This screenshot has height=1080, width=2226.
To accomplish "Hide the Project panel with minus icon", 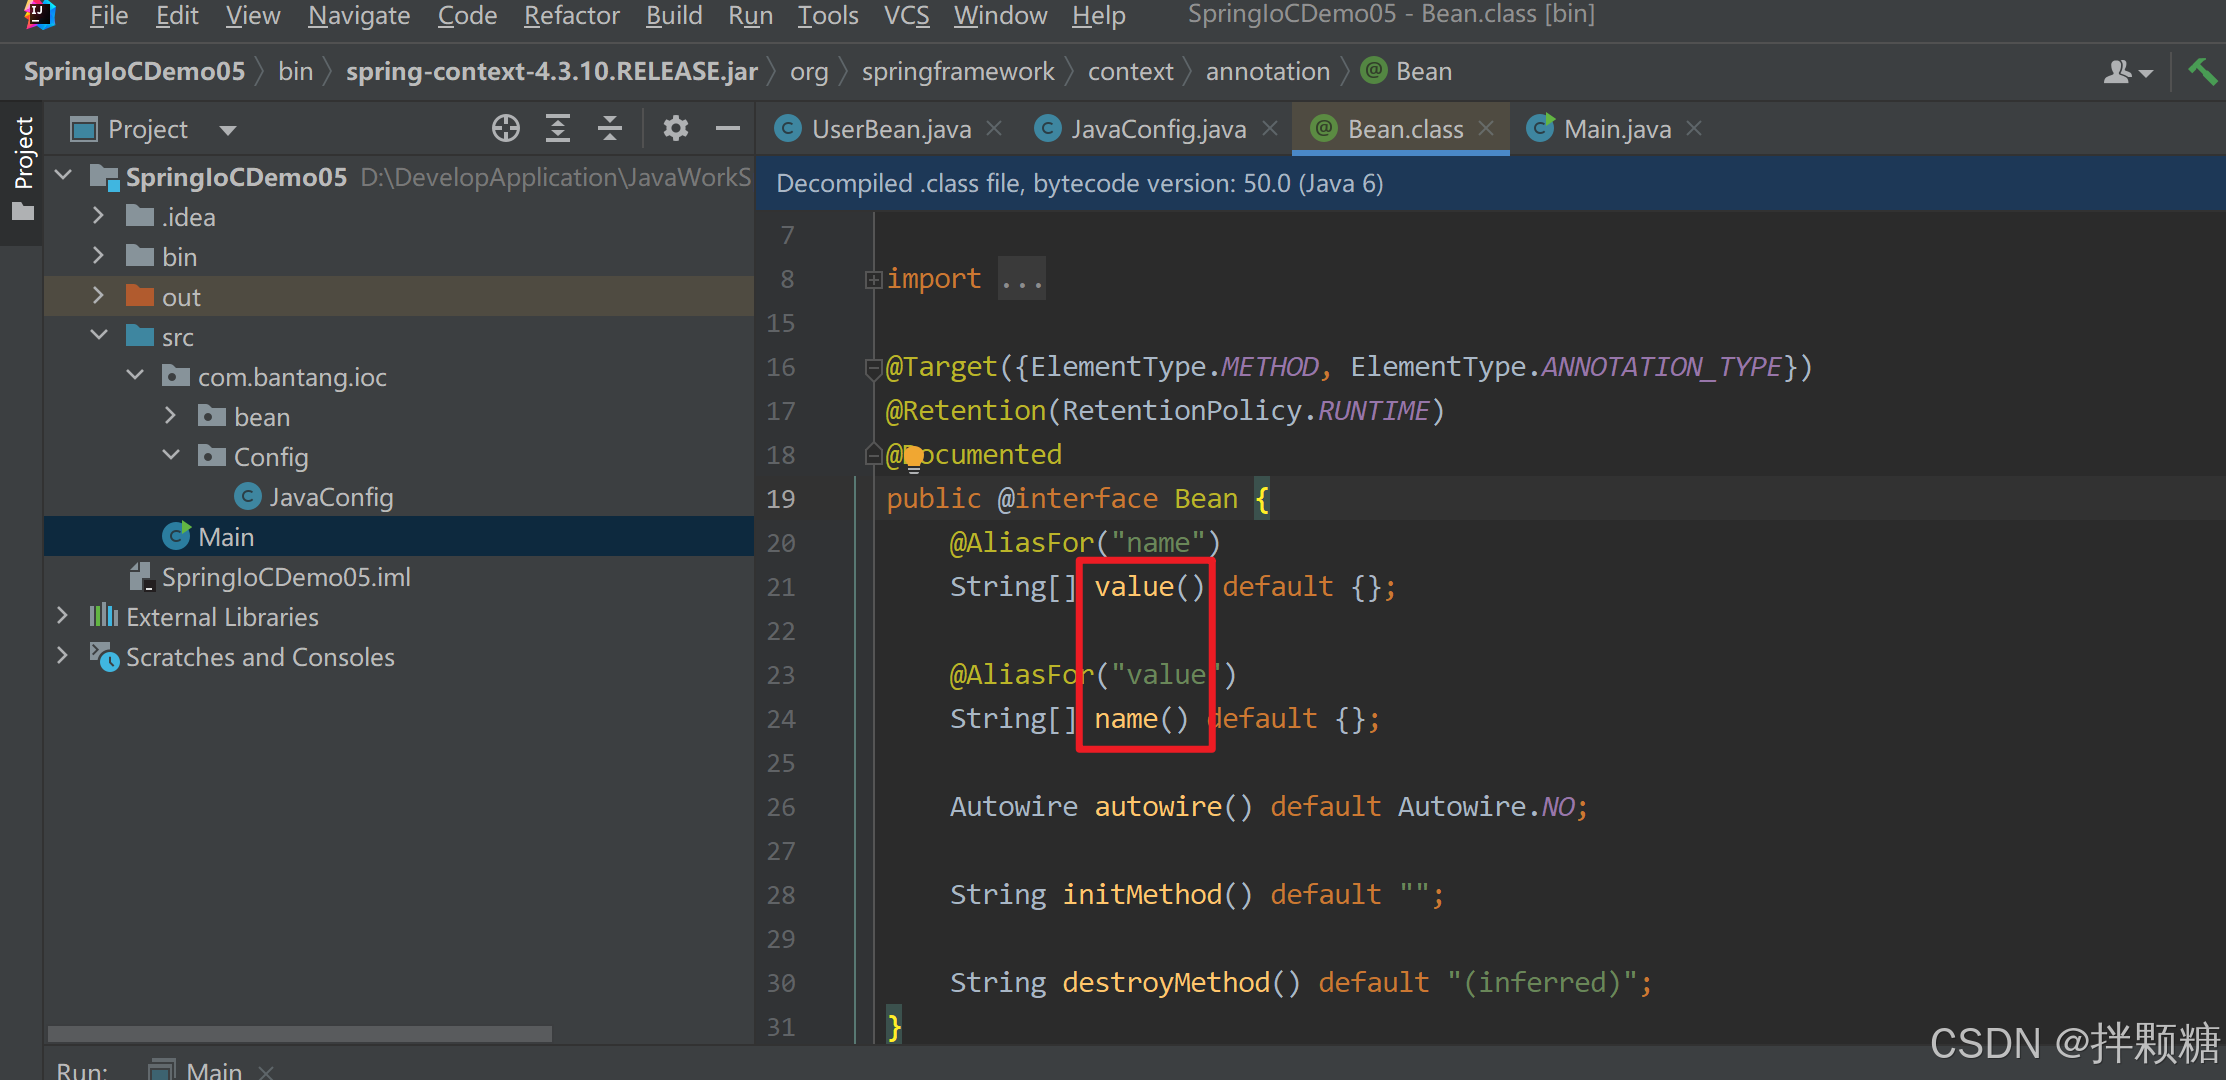I will coord(728,129).
